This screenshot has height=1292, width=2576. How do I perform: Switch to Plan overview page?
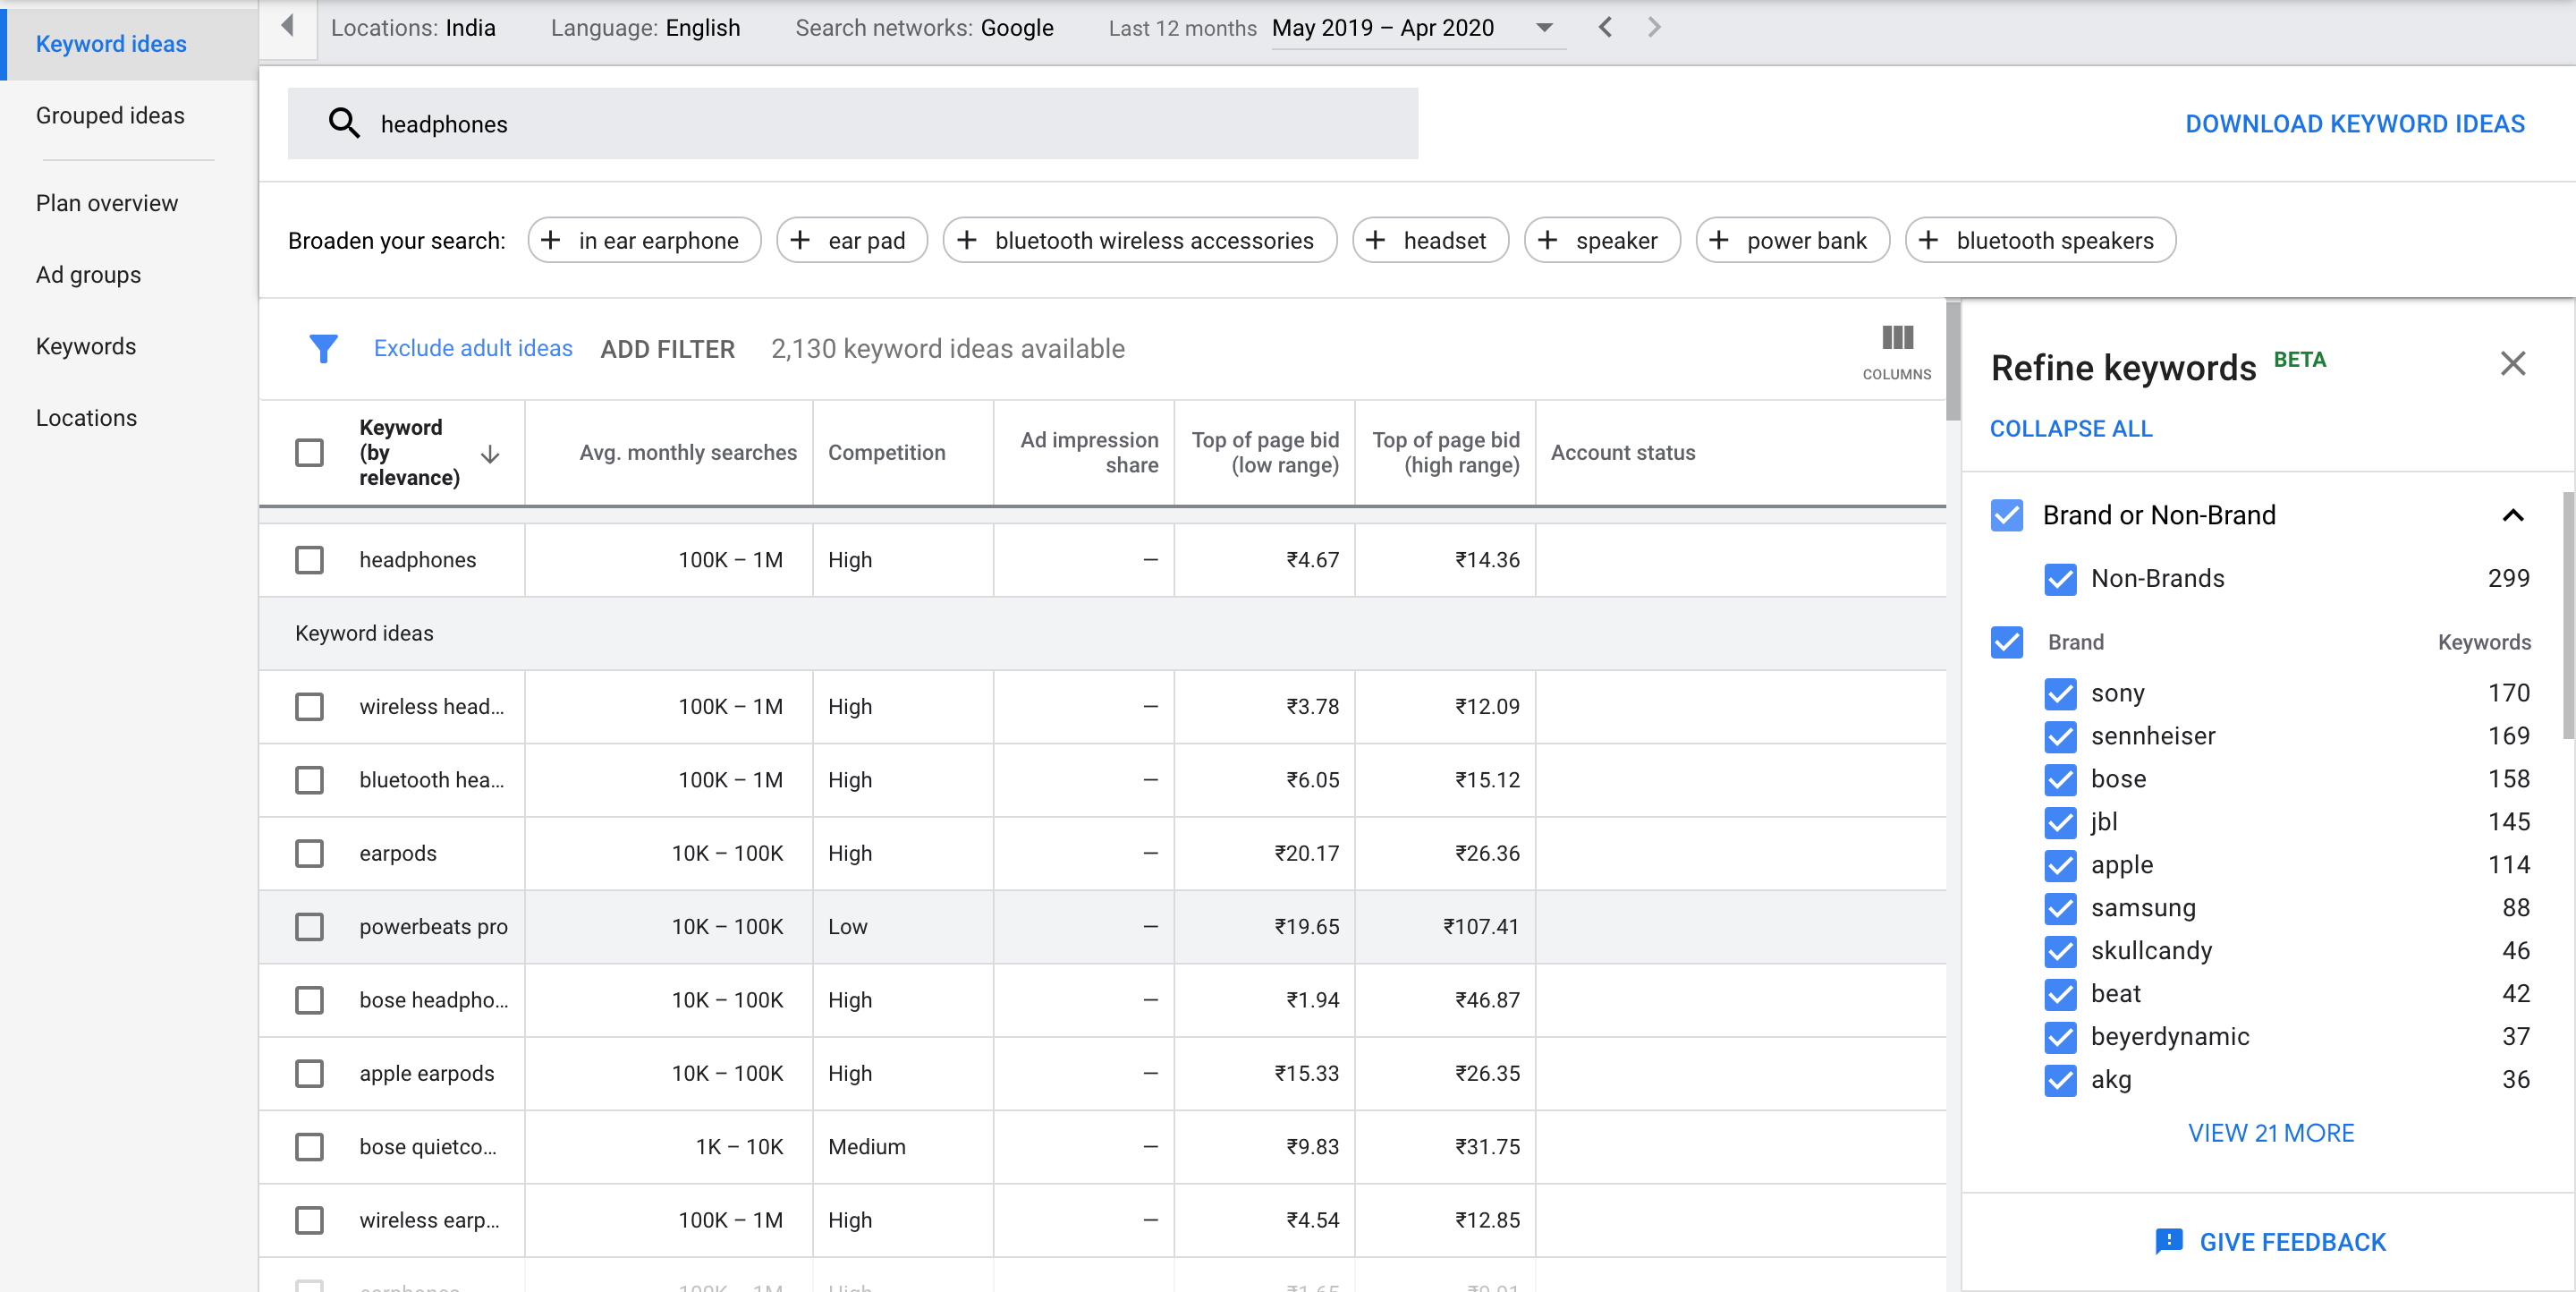pos(107,203)
